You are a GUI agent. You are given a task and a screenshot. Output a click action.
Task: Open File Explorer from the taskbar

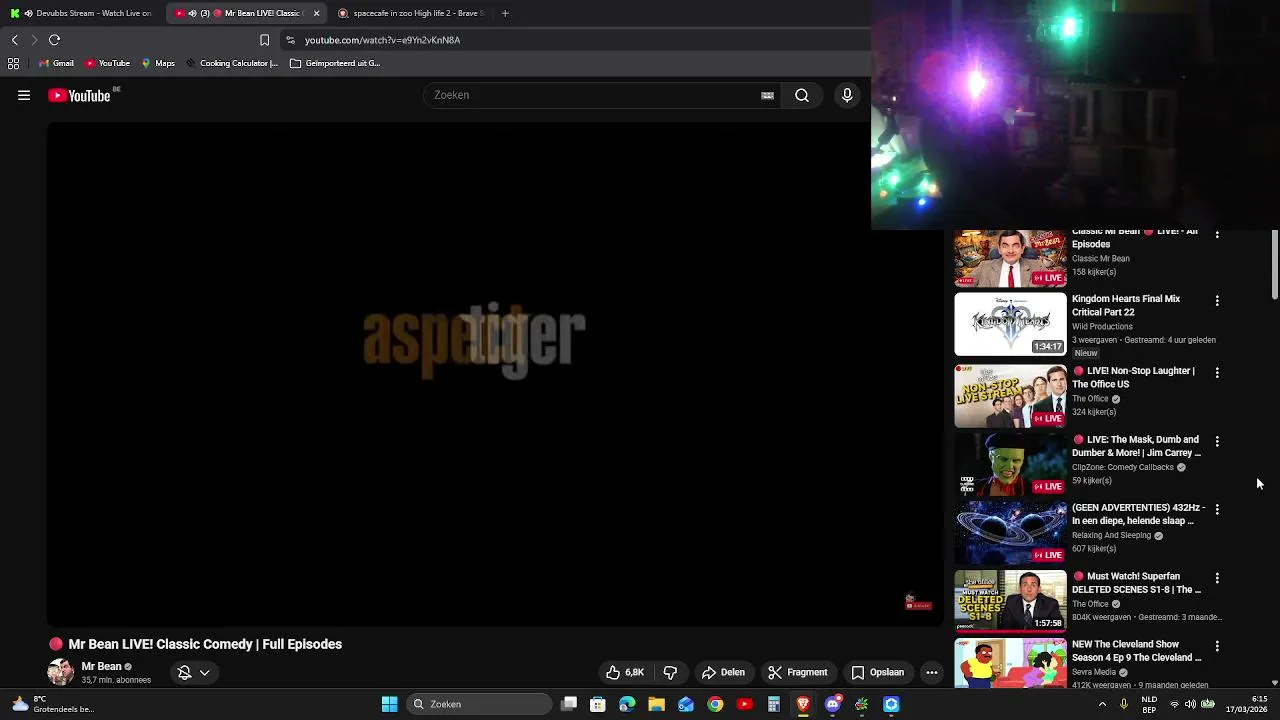[656, 704]
